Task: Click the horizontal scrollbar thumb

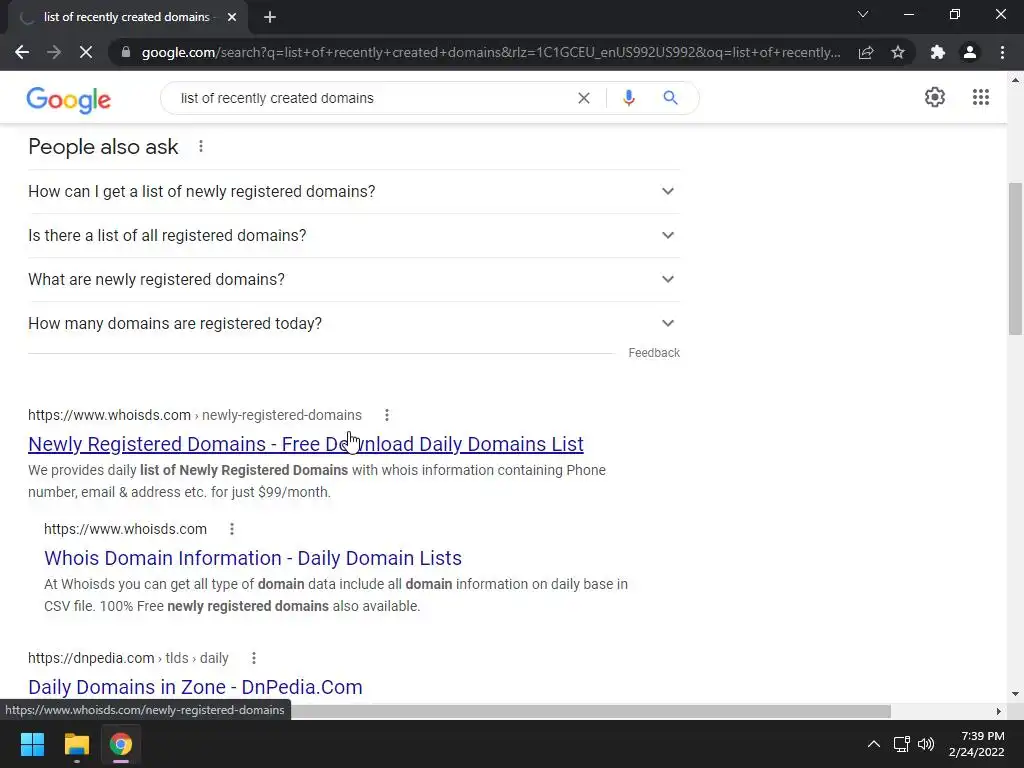Action: 591,711
